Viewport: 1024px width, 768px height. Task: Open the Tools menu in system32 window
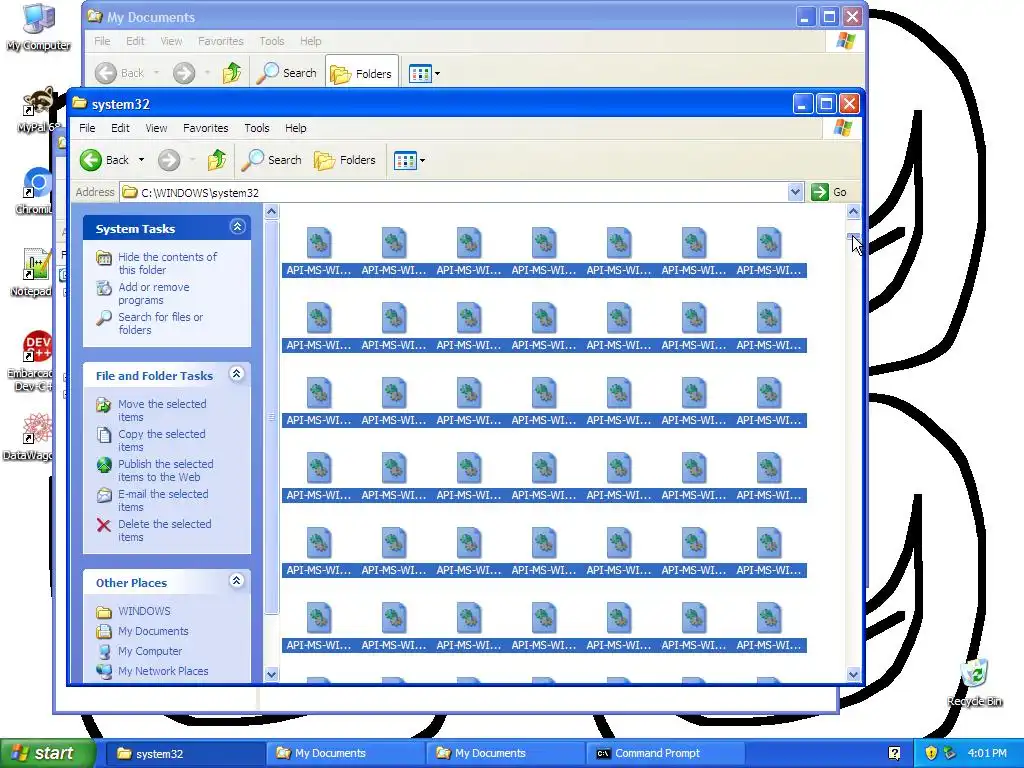click(257, 128)
